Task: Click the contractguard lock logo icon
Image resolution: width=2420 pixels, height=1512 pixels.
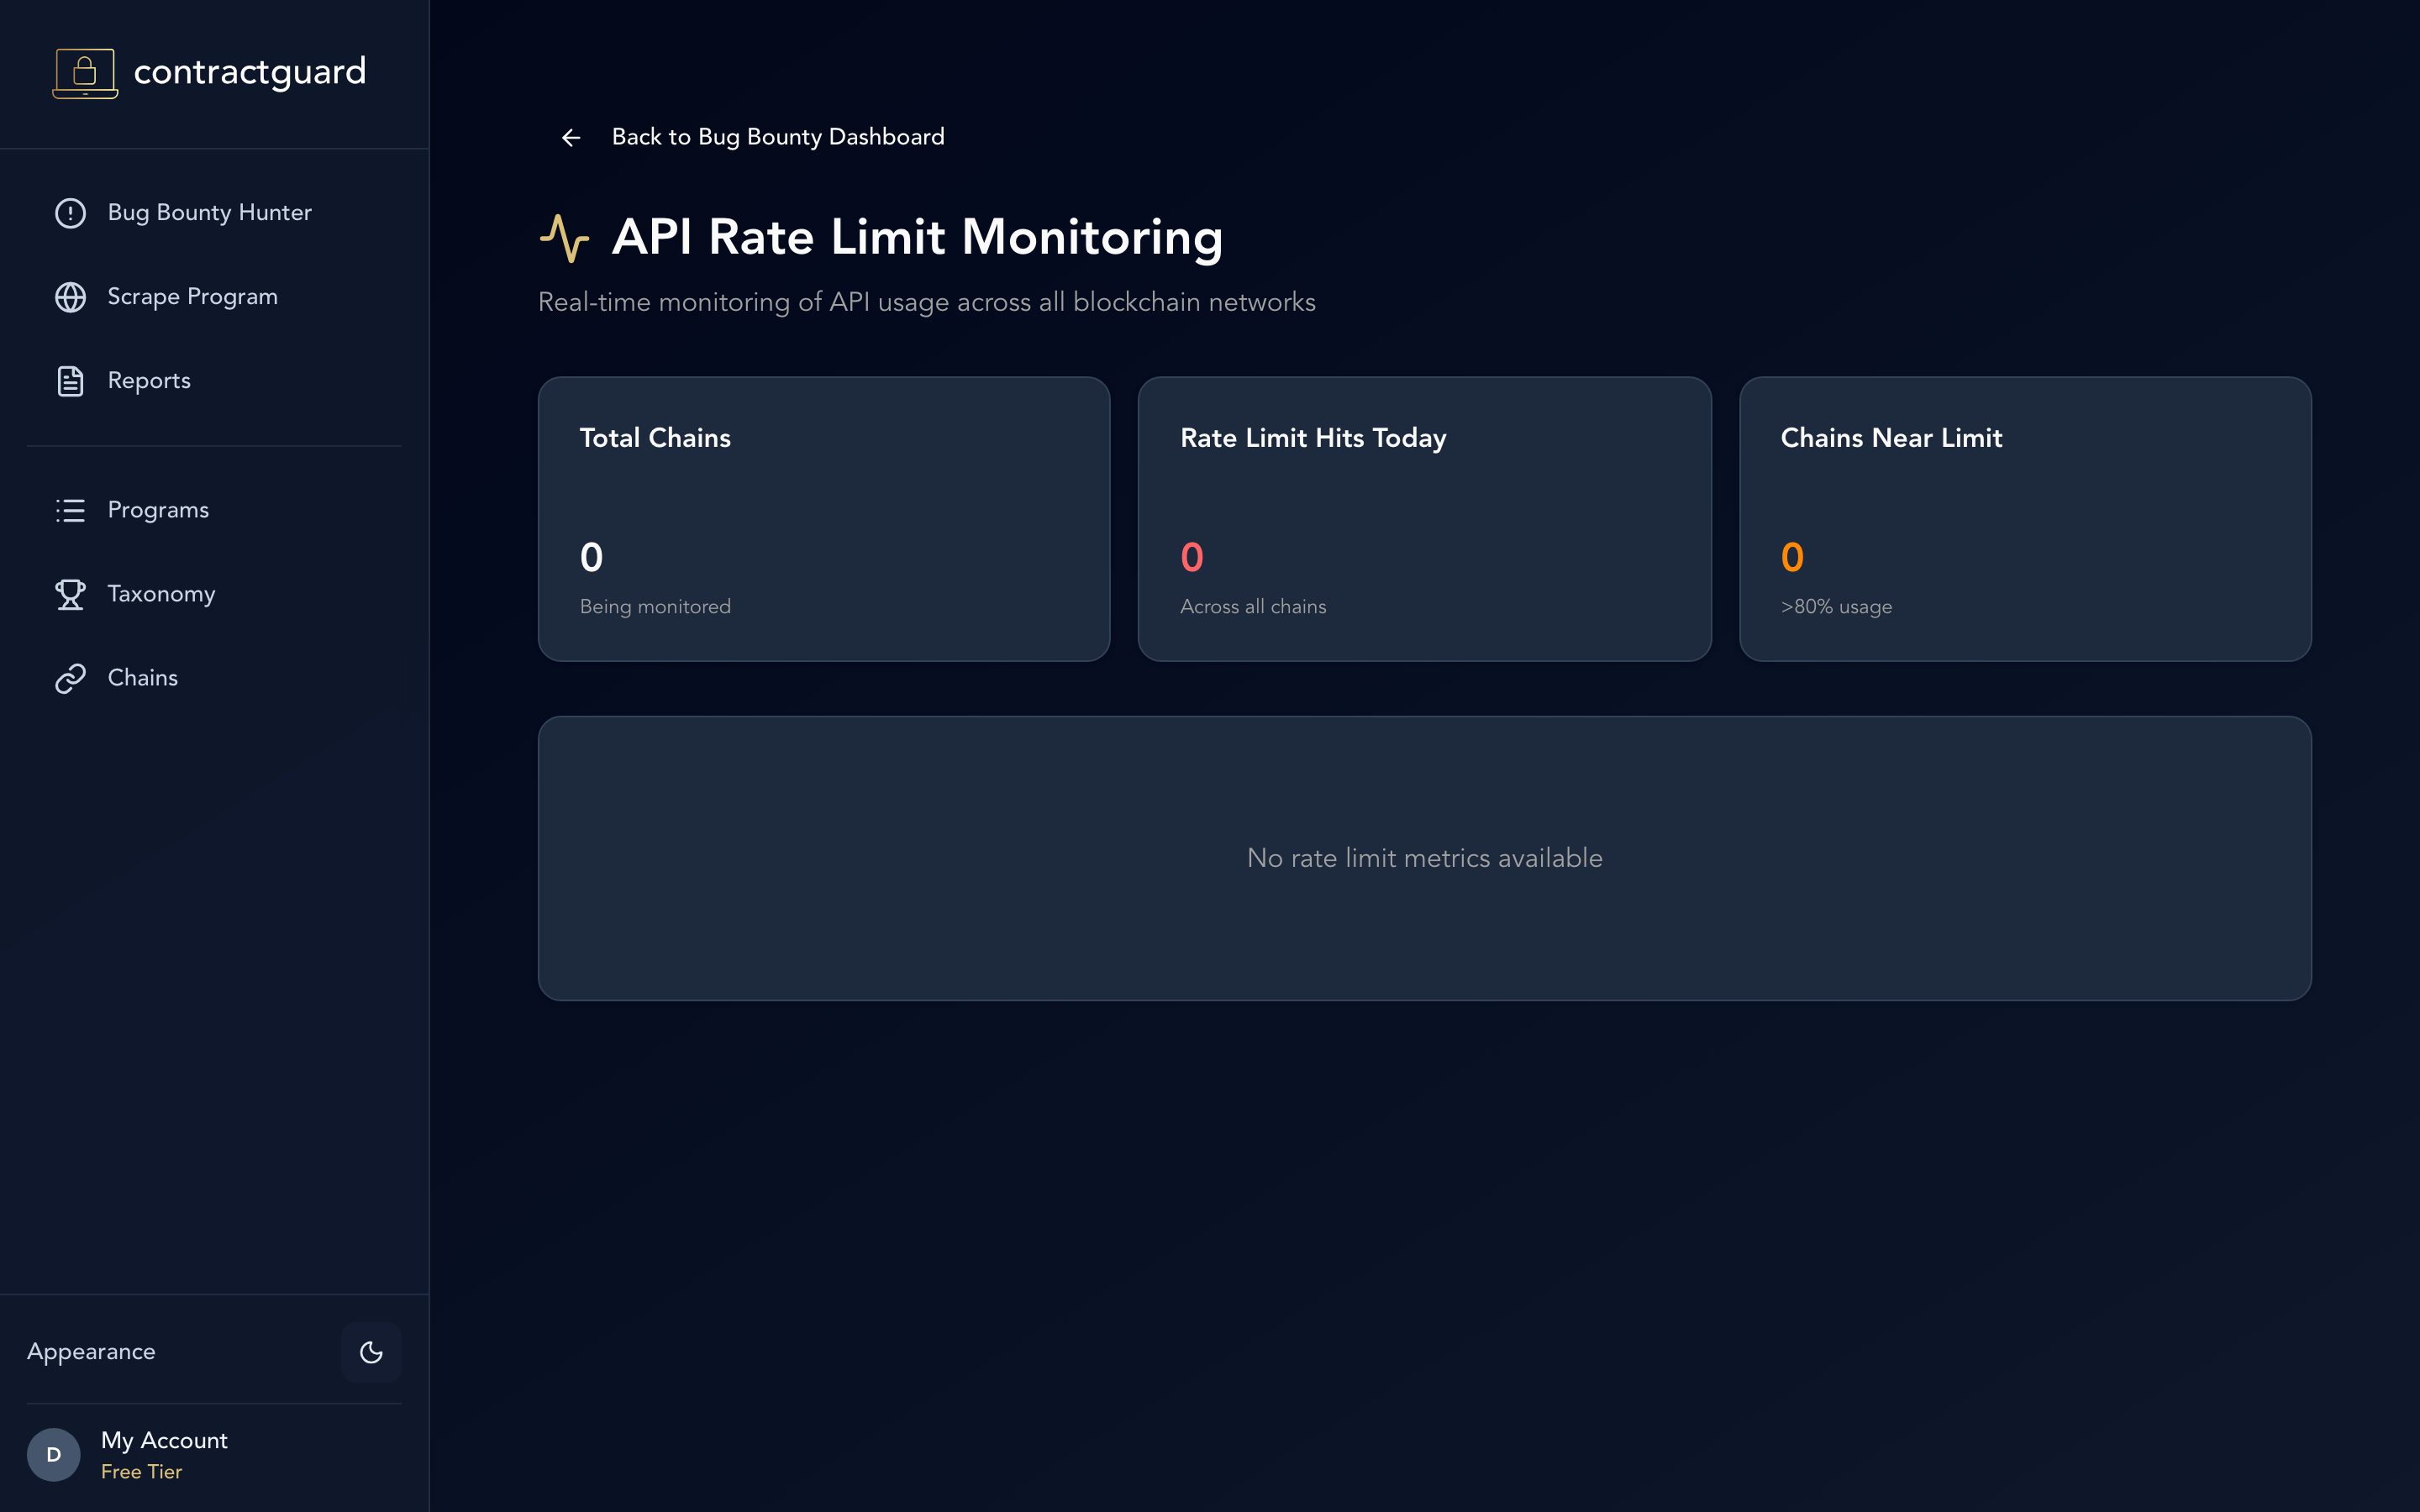Action: pos(85,73)
